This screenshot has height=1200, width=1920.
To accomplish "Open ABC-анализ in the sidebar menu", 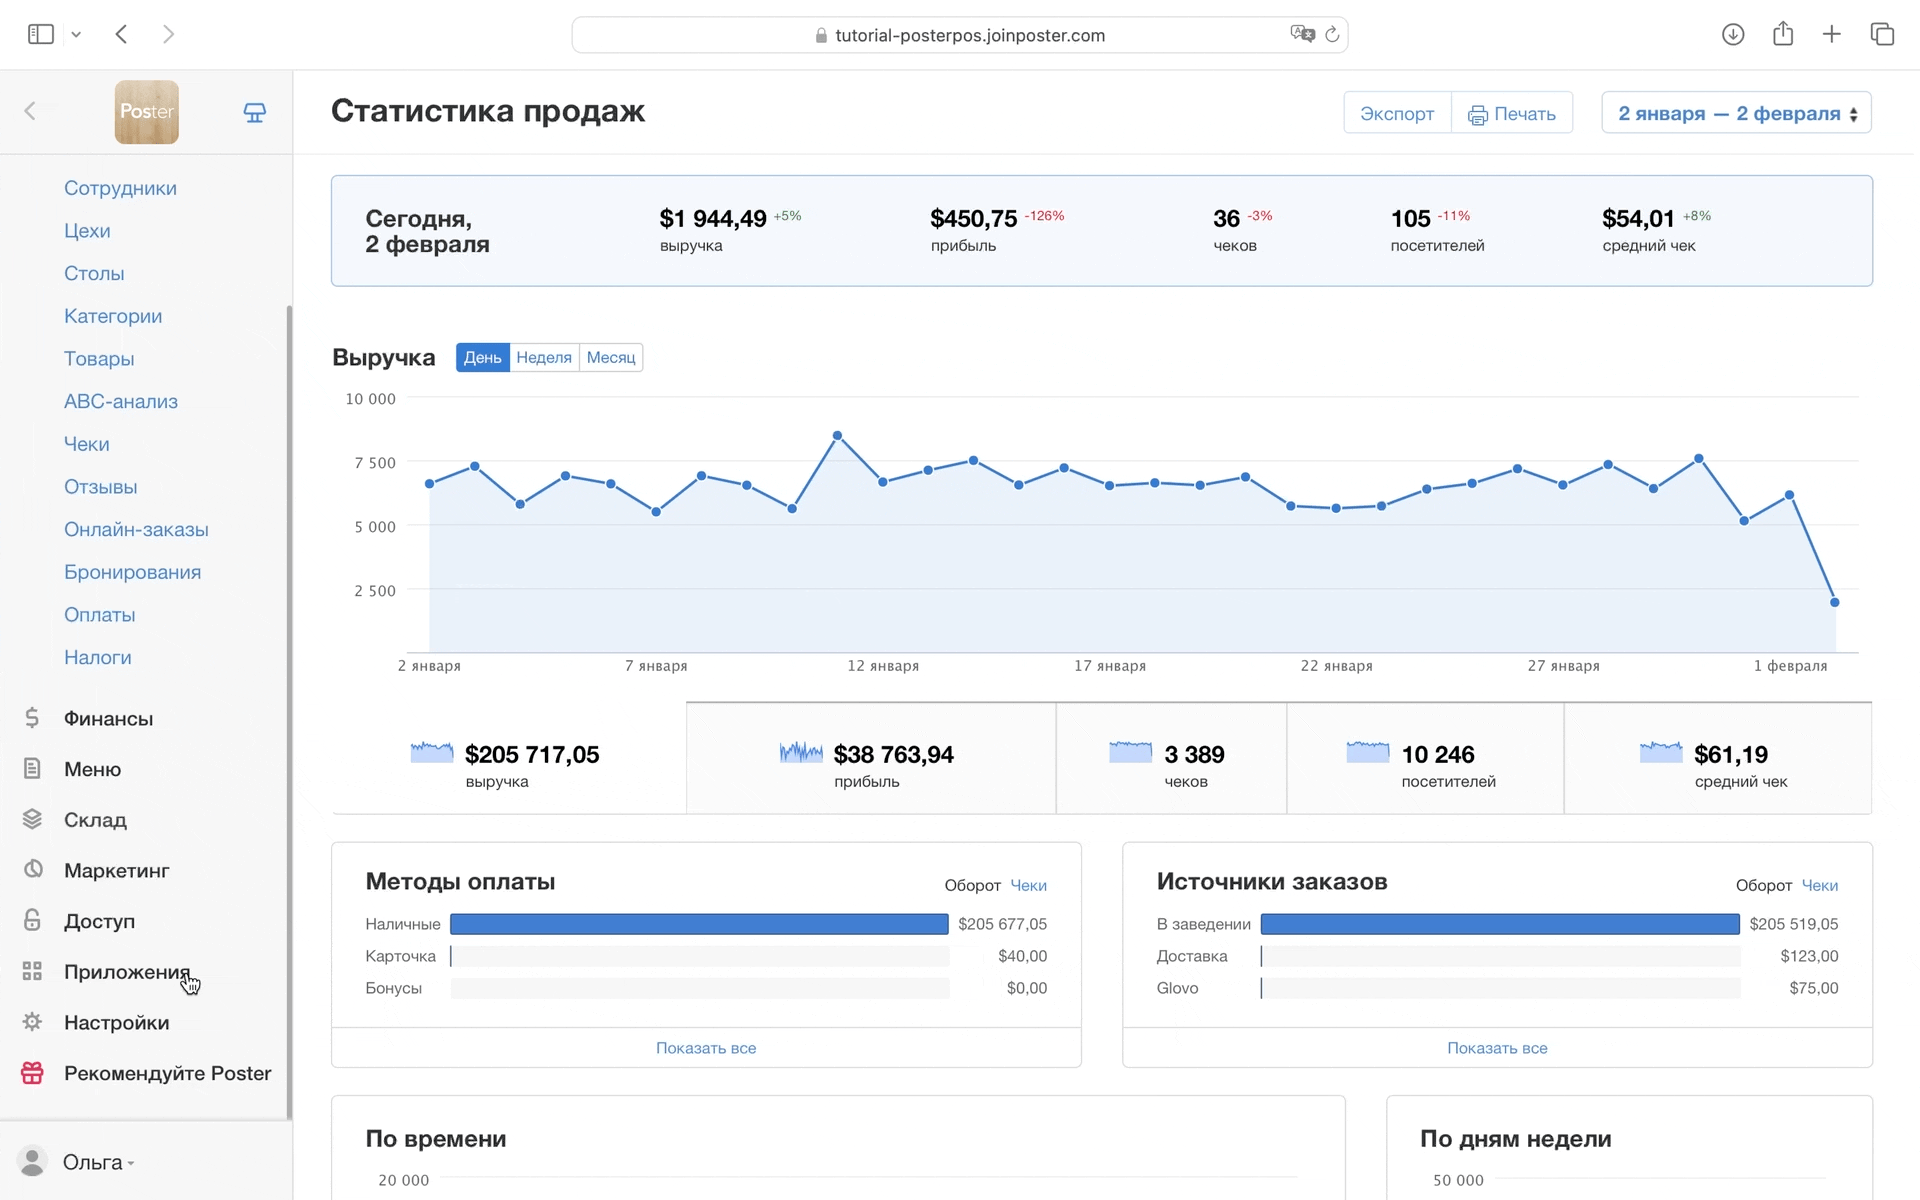I will coord(121,401).
